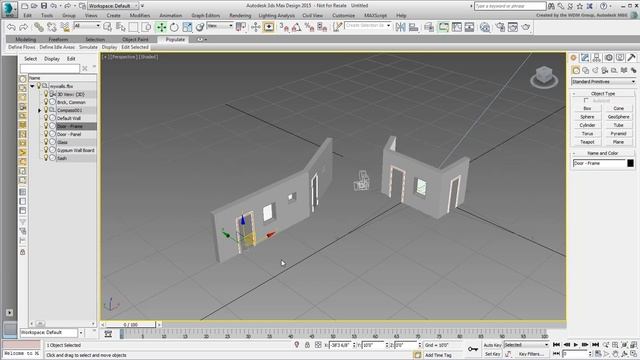Image resolution: width=640 pixels, height=360 pixels.
Task: Select the Move transform tool
Action: click(x=161, y=27)
